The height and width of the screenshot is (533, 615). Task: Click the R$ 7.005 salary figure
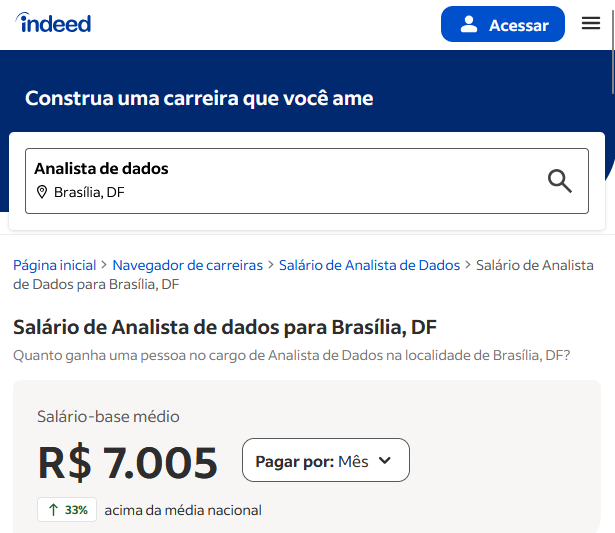coord(127,462)
